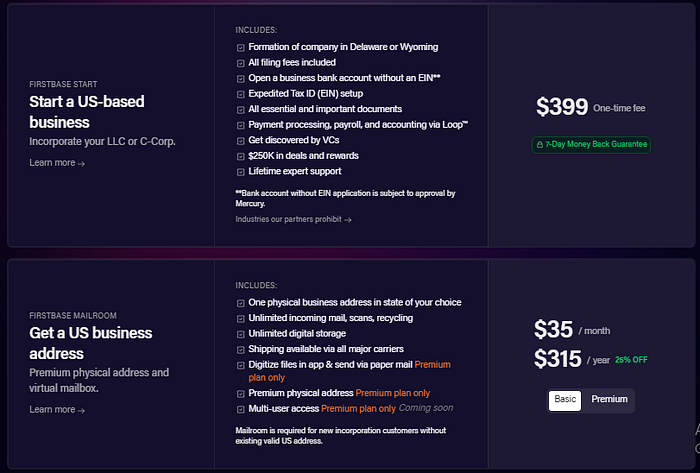This screenshot has height=473, width=700.
Task: Switch pricing to the Premium plan
Action: (x=609, y=399)
